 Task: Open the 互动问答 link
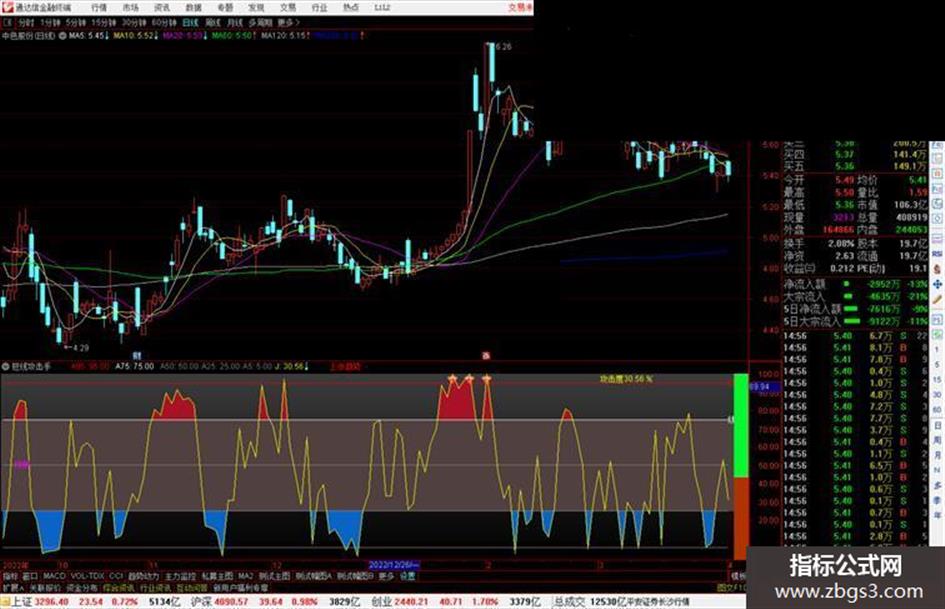click(x=192, y=588)
